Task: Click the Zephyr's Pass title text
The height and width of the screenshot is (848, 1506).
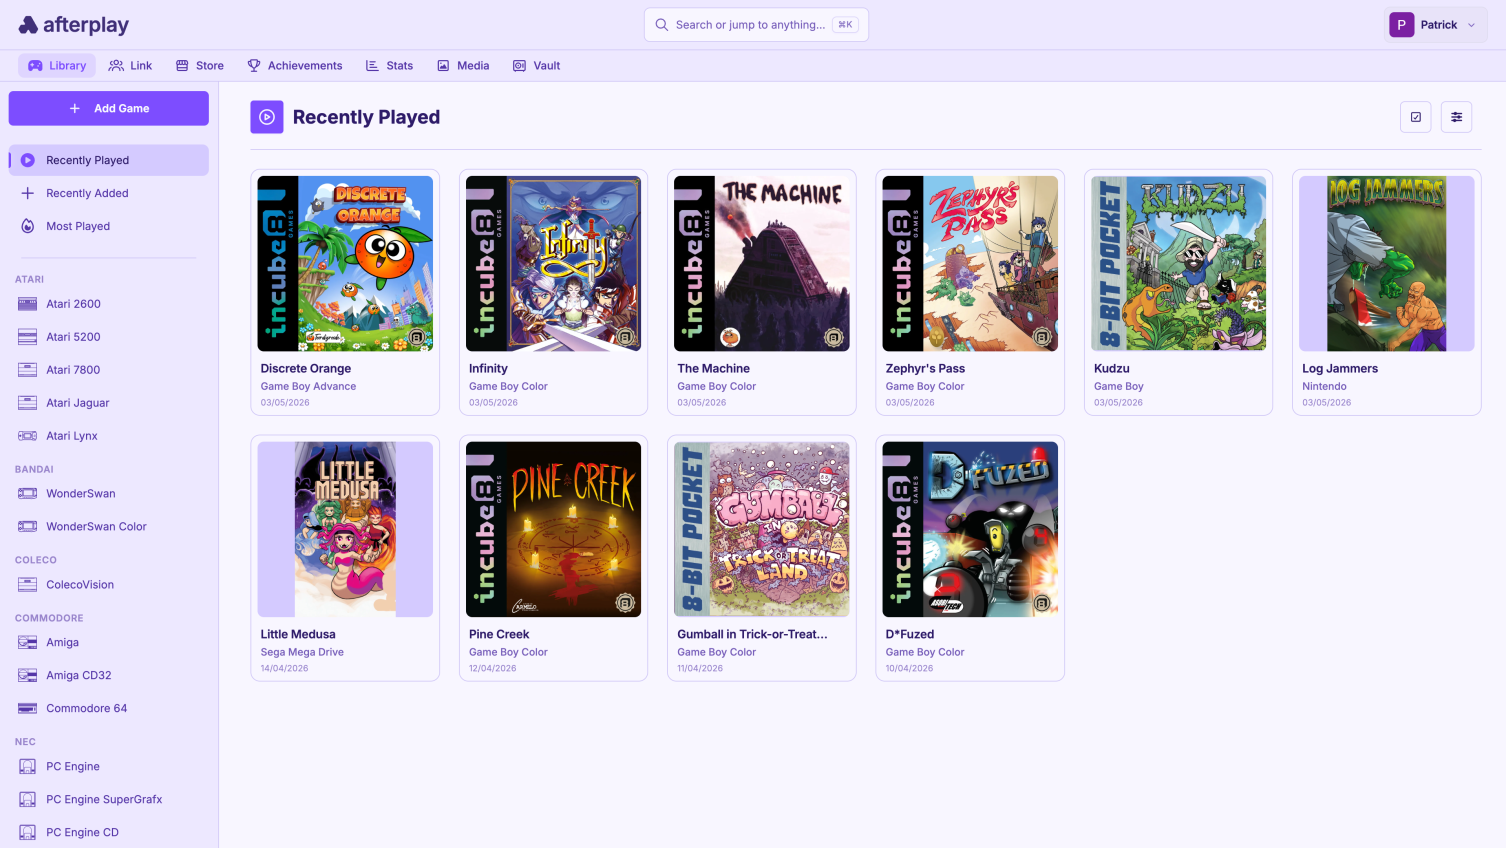Action: 925,369
